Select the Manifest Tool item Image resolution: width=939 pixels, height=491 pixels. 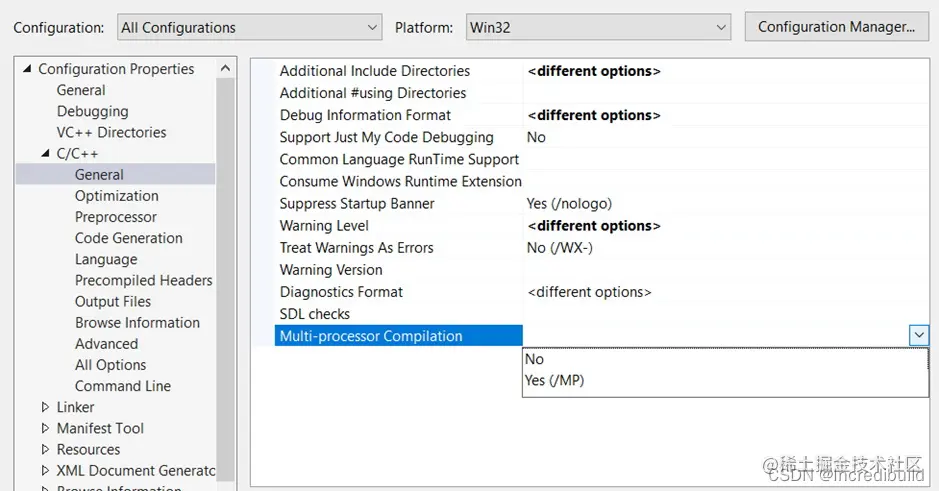pos(100,428)
